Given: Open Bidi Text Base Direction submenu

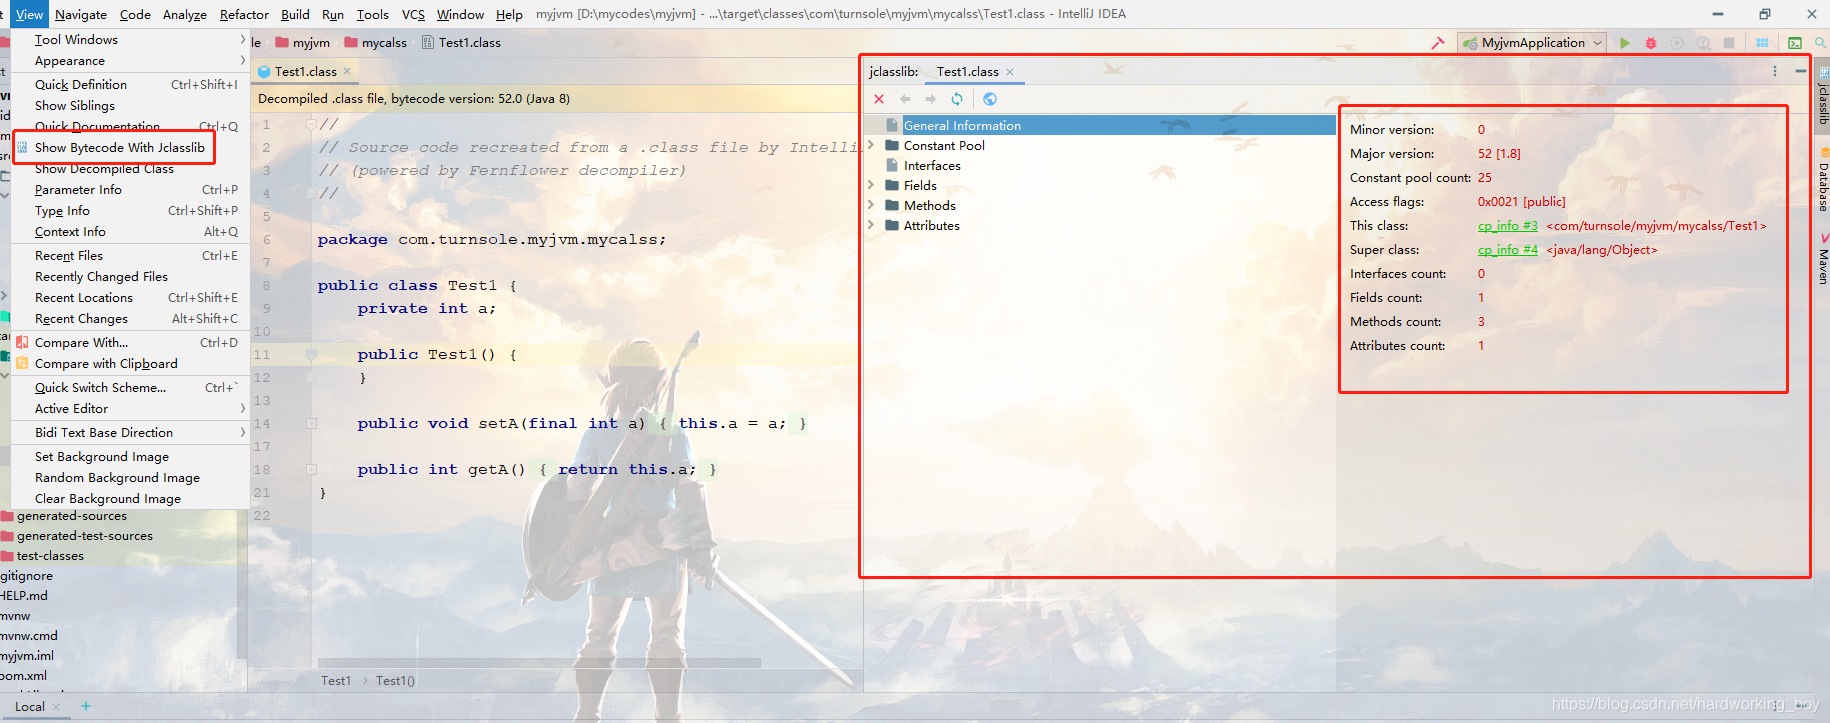Looking at the screenshot, I should pos(130,433).
